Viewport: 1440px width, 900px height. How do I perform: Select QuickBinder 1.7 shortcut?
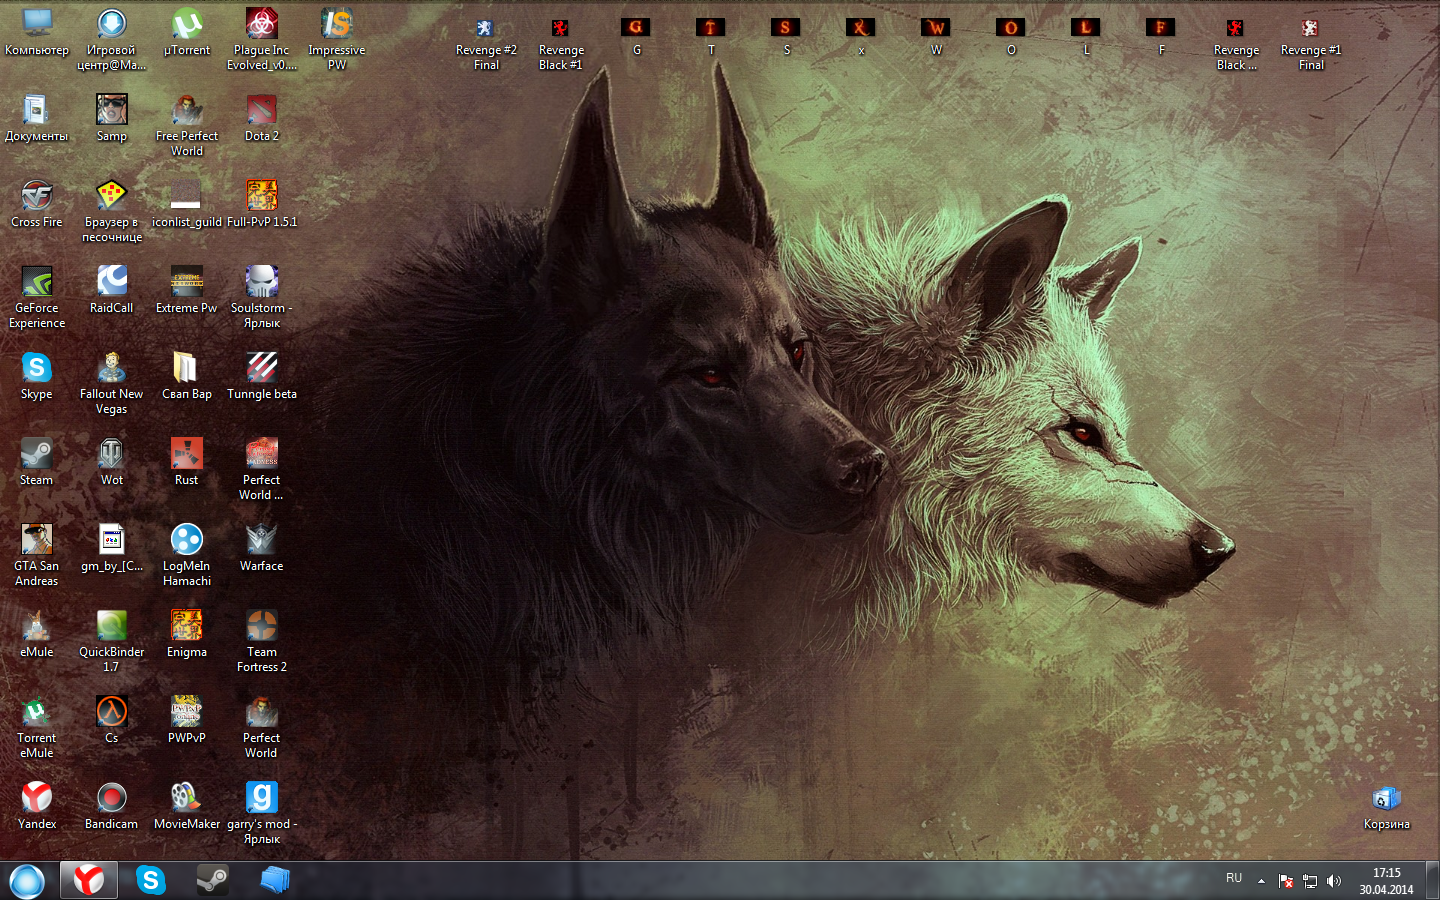point(112,640)
